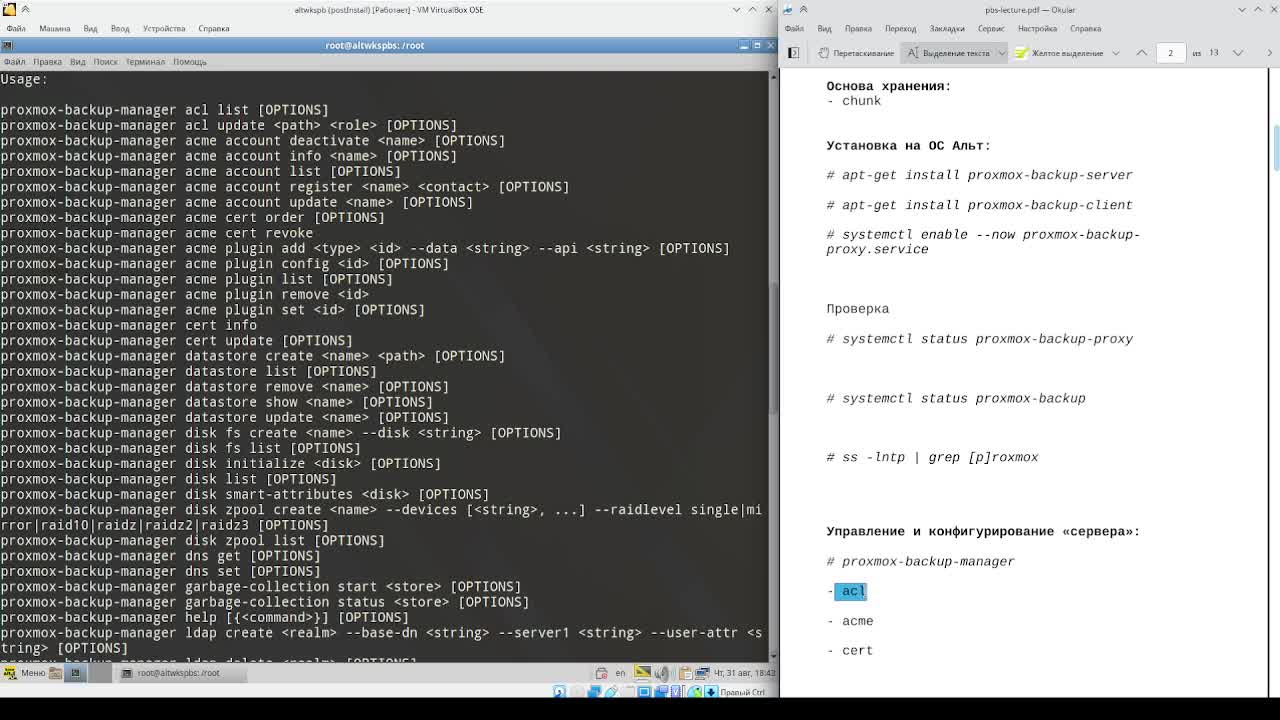
Task: Open terminal Помощь menu
Action: pos(190,62)
